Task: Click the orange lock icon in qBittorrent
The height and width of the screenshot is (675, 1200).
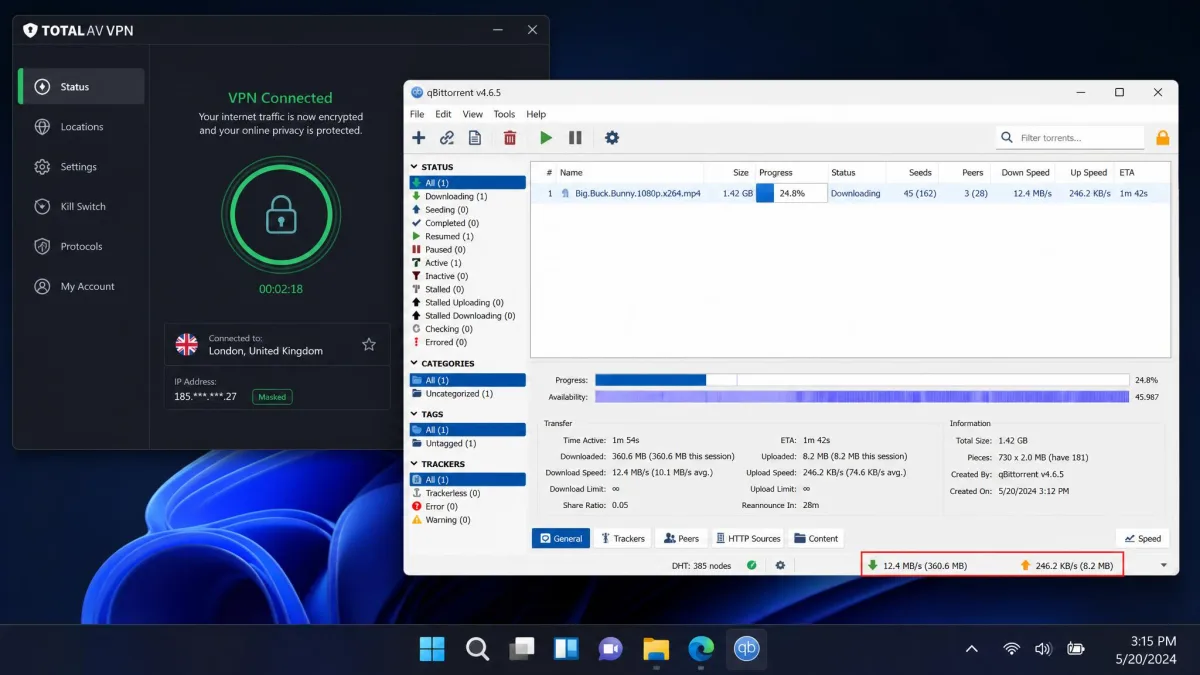Action: [1163, 138]
